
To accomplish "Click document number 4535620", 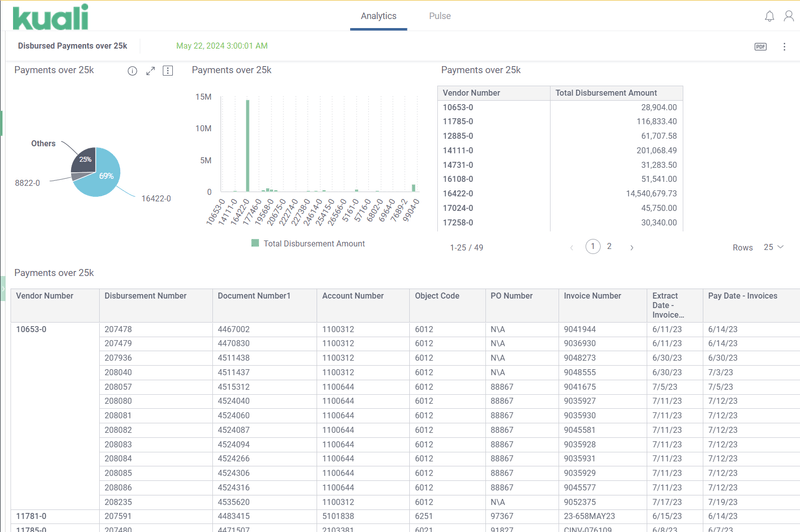I will (234, 502).
